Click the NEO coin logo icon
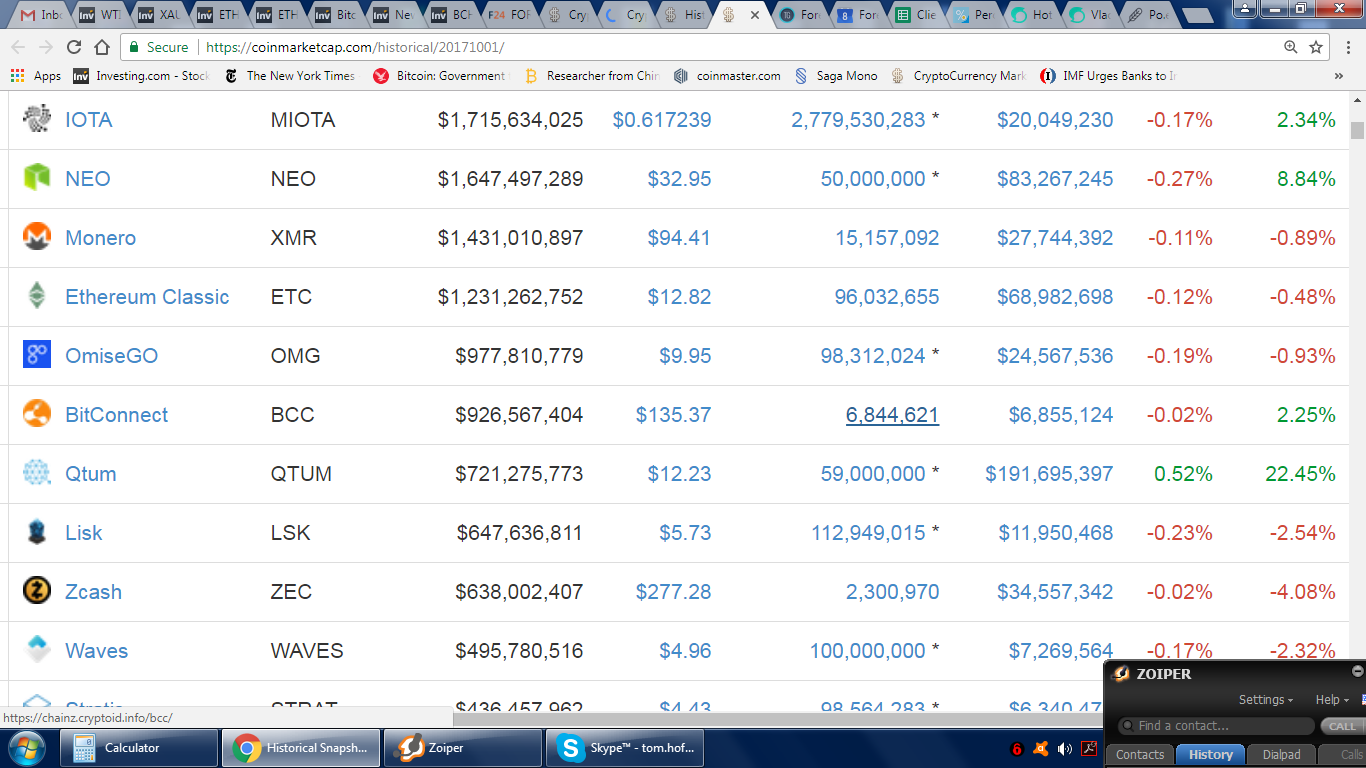The width and height of the screenshot is (1366, 768). point(37,178)
